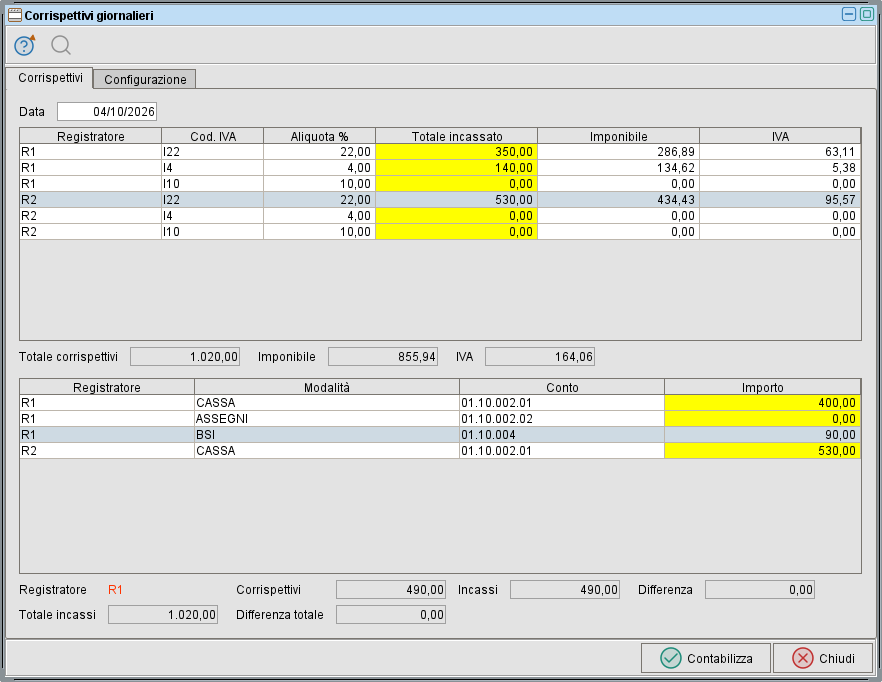Click the window icon in title bar
This screenshot has width=882, height=682.
click(15, 15)
